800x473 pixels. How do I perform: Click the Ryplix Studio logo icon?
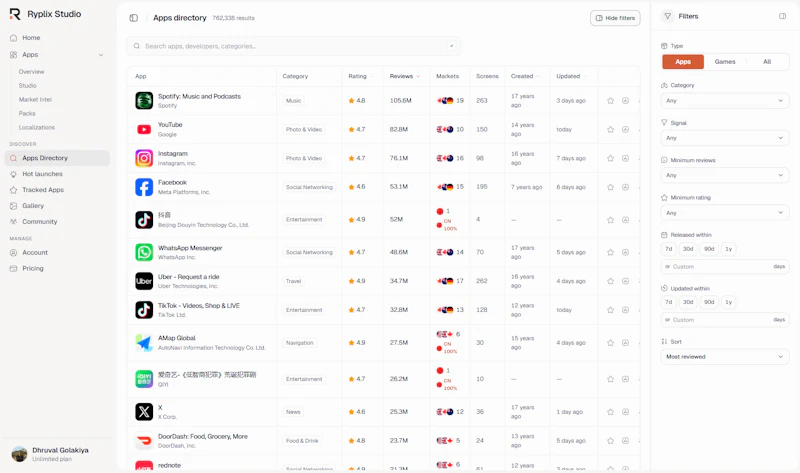tap(15, 14)
